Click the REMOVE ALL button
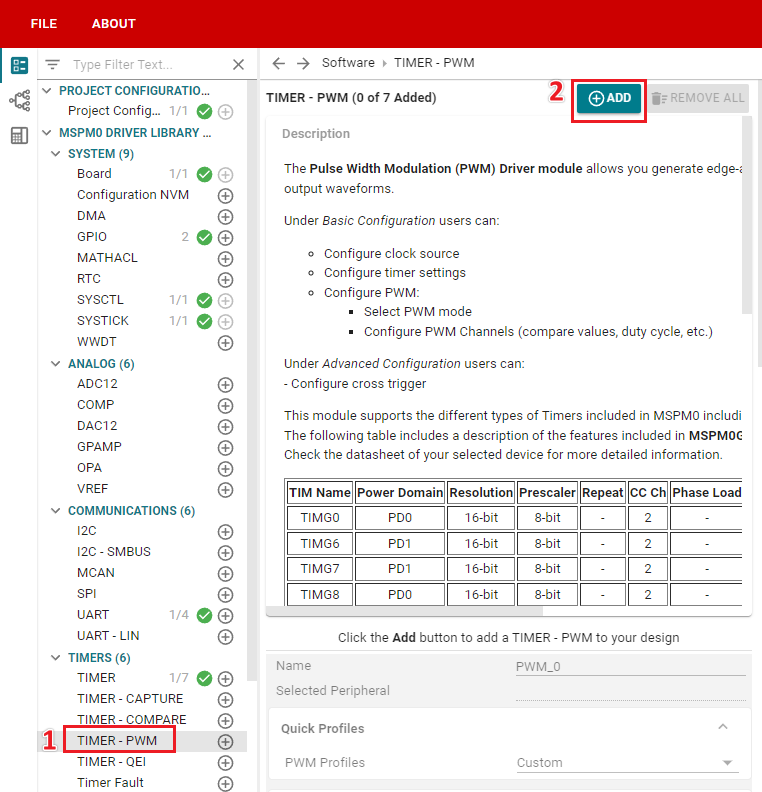 (698, 98)
